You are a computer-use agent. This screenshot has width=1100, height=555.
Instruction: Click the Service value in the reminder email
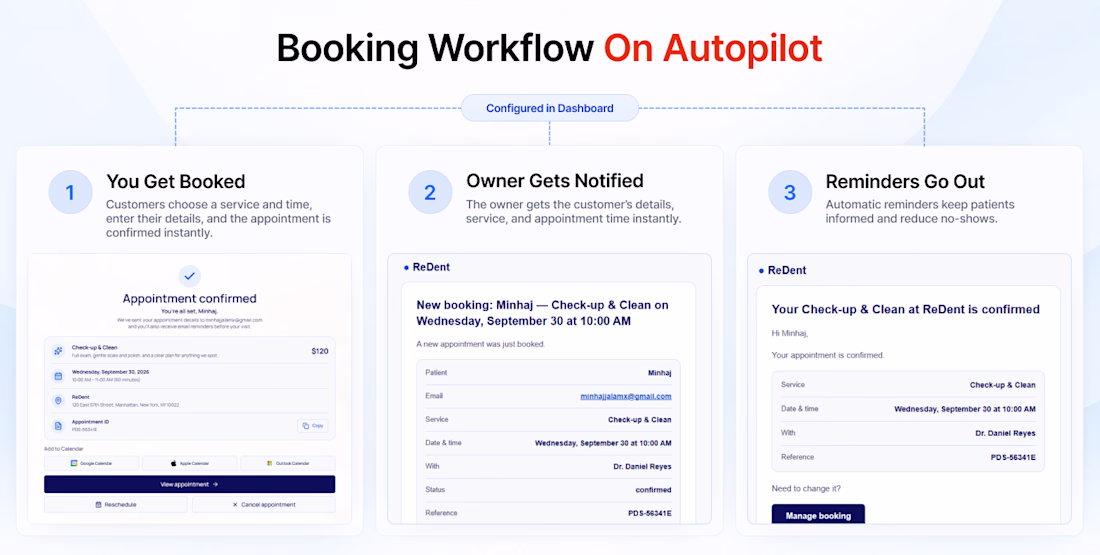click(1002, 385)
